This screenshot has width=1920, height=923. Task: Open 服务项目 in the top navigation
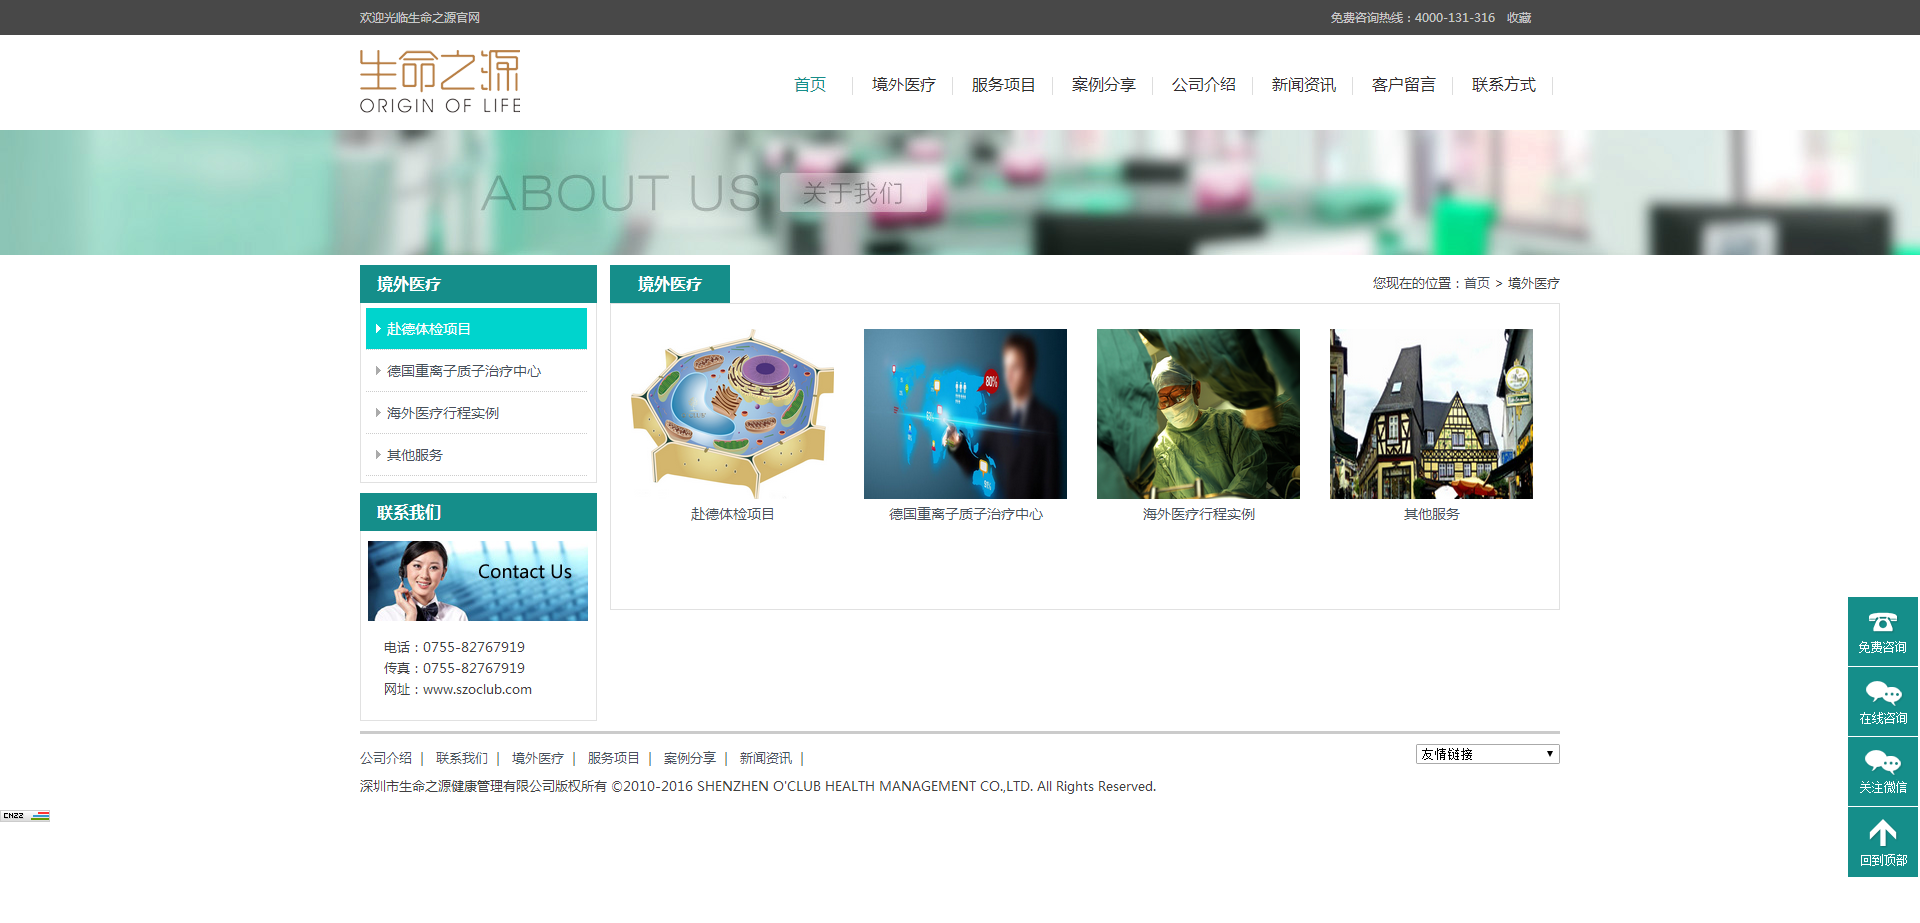click(x=1003, y=85)
